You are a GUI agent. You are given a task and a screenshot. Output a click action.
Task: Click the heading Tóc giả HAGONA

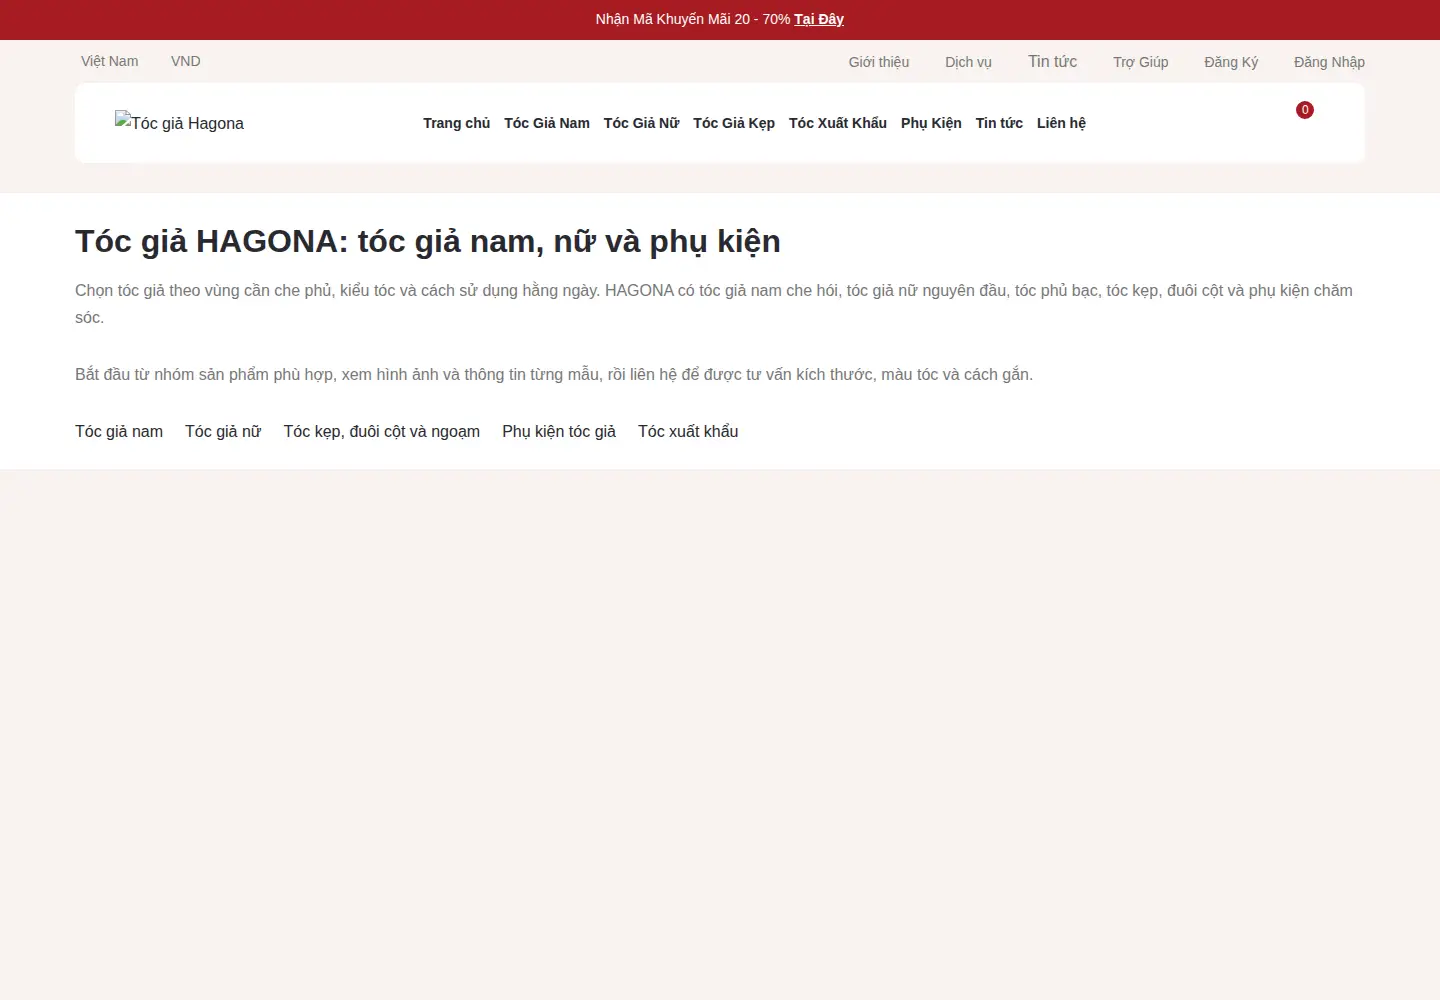pos(428,241)
